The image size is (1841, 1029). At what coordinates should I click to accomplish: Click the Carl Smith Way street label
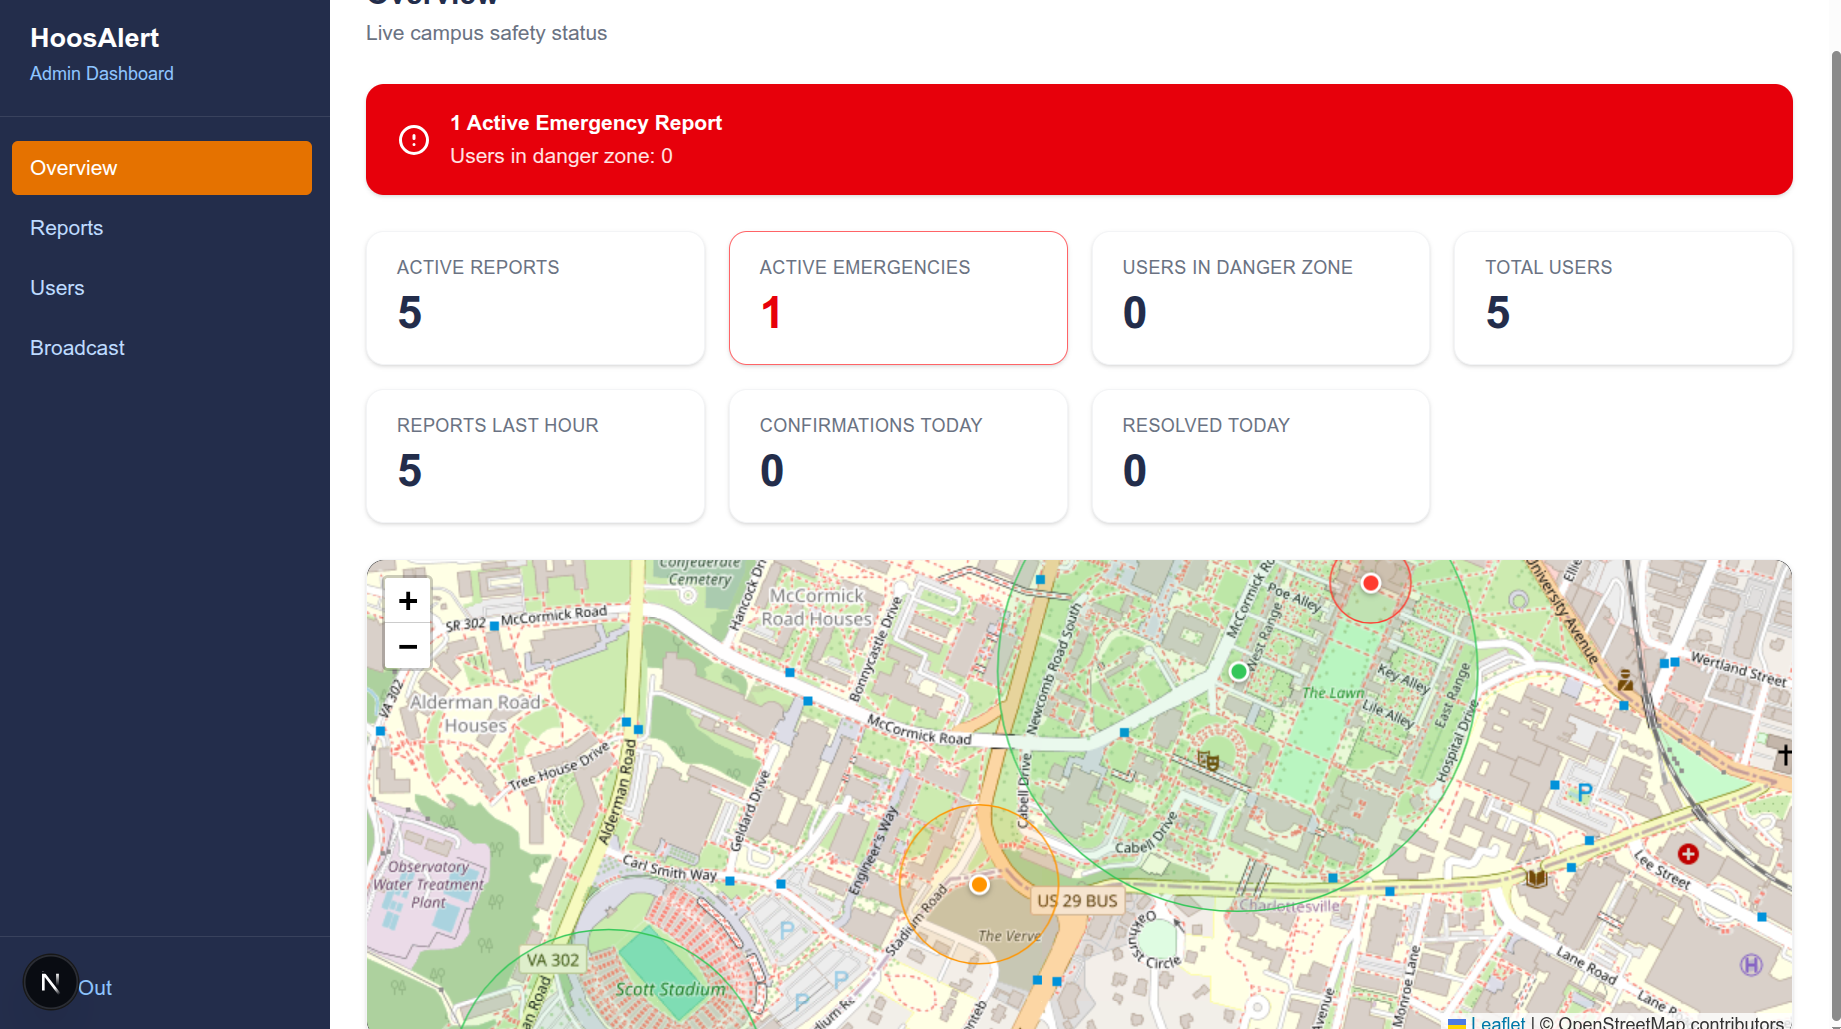point(670,868)
